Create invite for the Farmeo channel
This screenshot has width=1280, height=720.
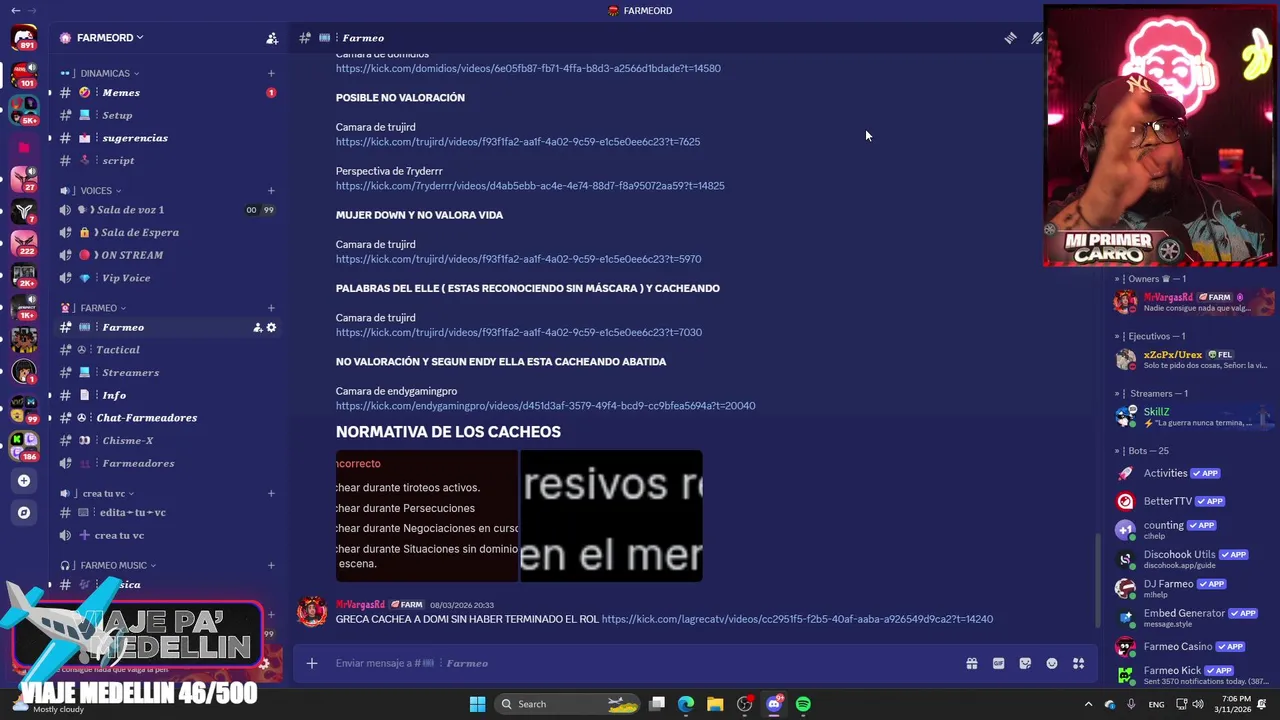click(257, 327)
